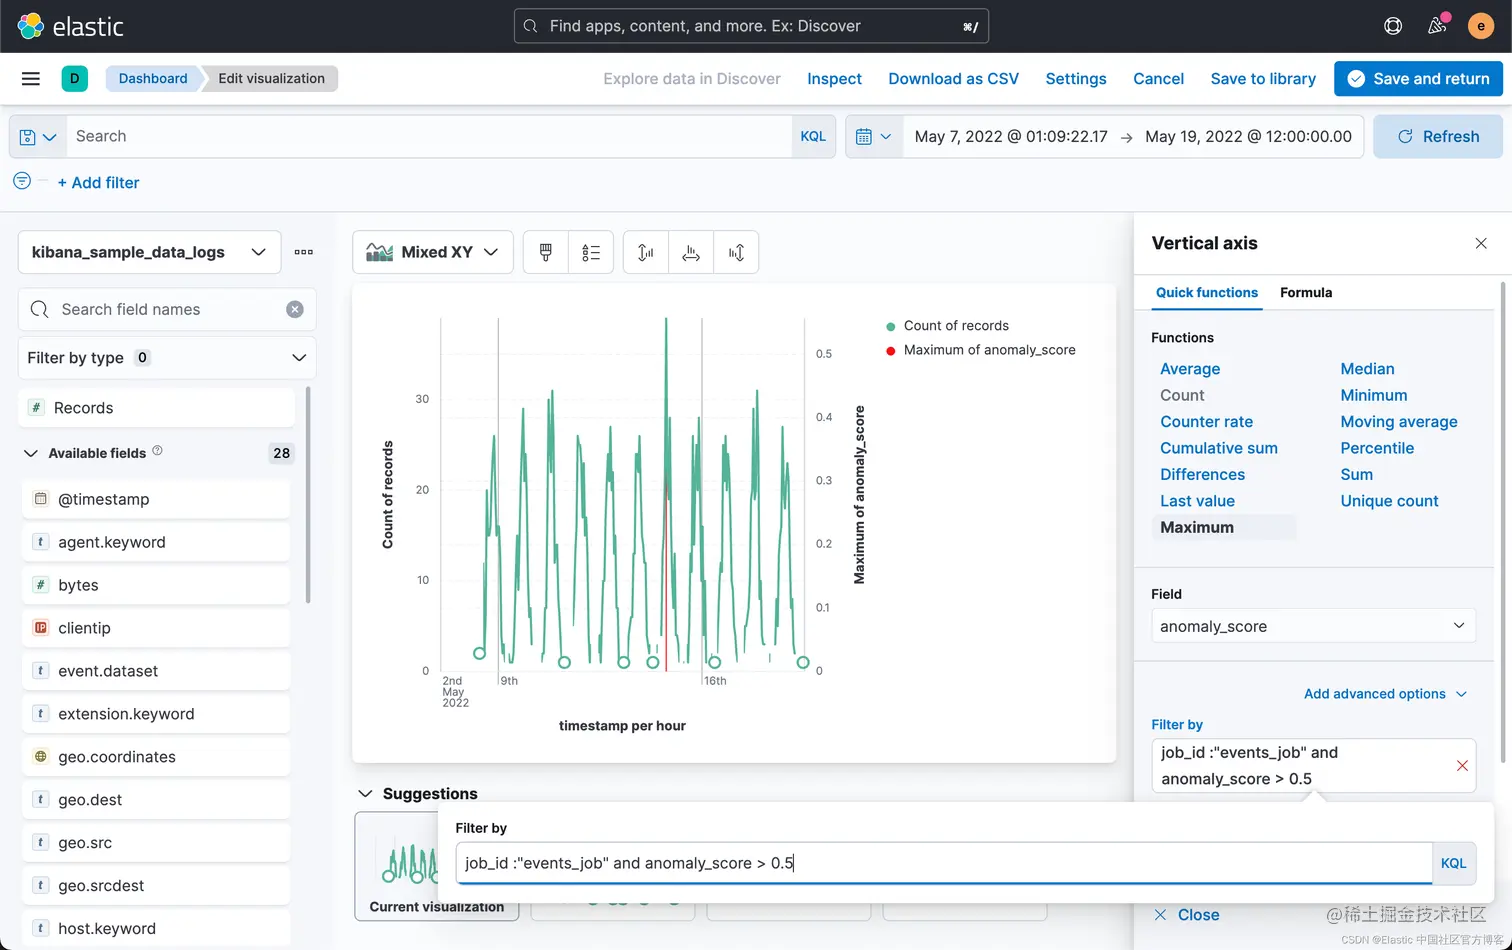
Task: Click the geo.coordinates geo field icon
Action: [x=41, y=756]
